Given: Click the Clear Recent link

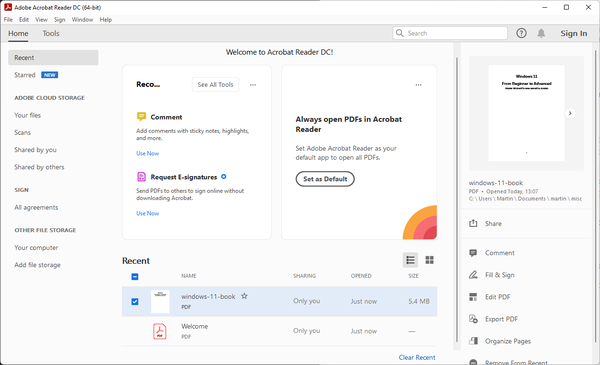Looking at the screenshot, I should click(417, 357).
